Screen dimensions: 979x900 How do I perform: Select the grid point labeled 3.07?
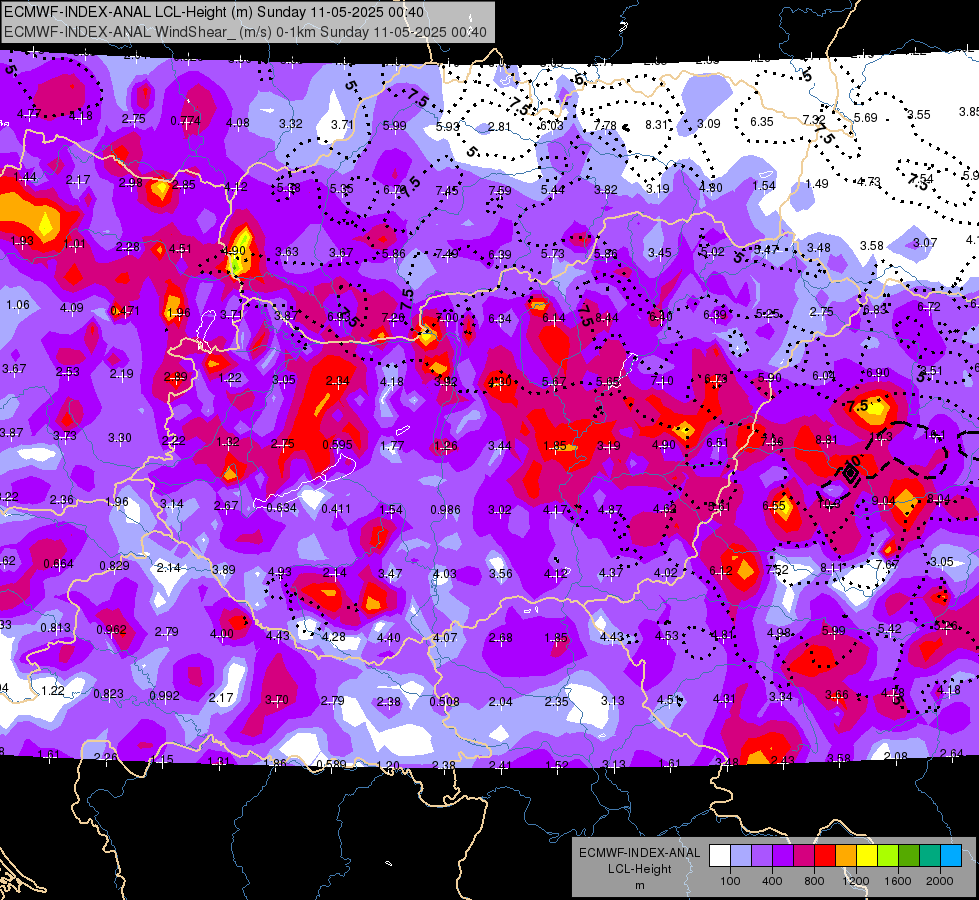click(925, 242)
